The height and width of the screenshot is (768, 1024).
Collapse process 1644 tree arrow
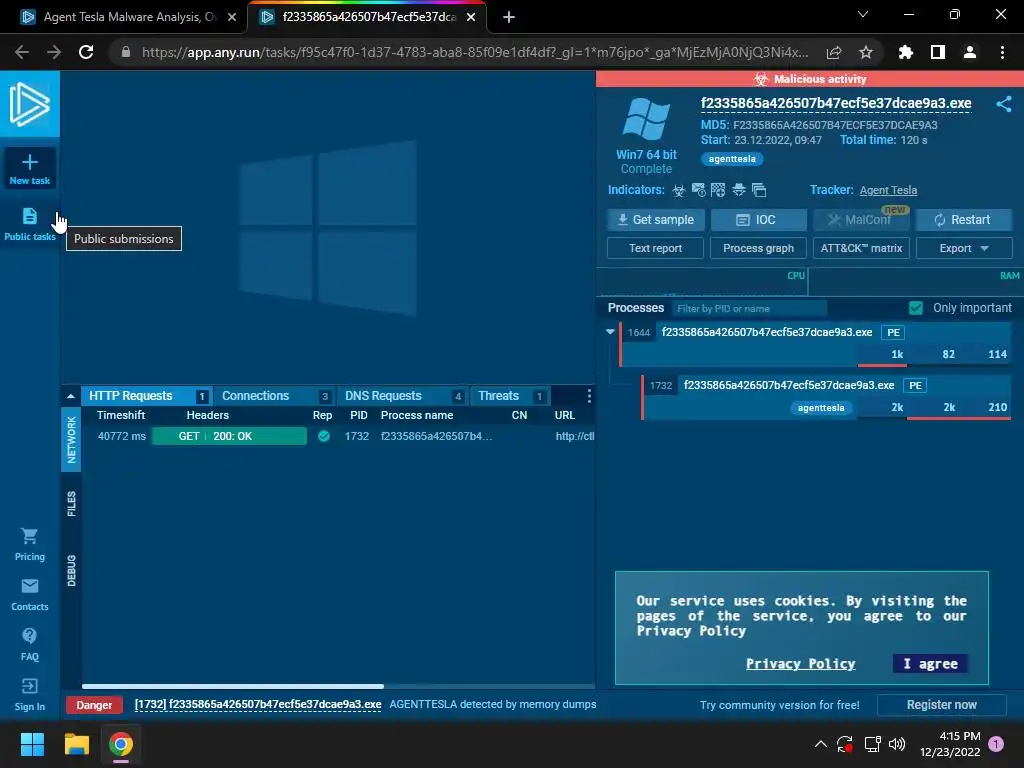pos(611,332)
